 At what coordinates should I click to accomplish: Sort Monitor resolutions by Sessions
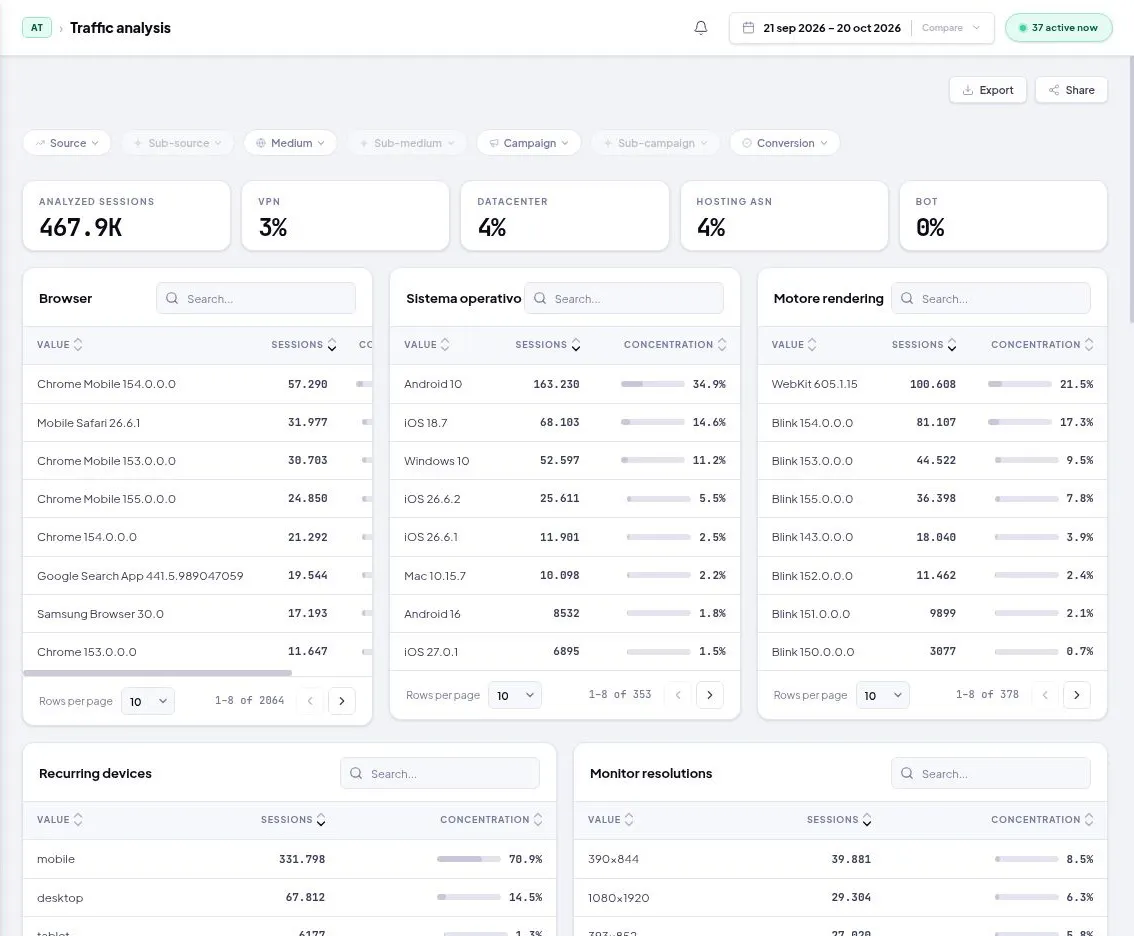pyautogui.click(x=839, y=820)
